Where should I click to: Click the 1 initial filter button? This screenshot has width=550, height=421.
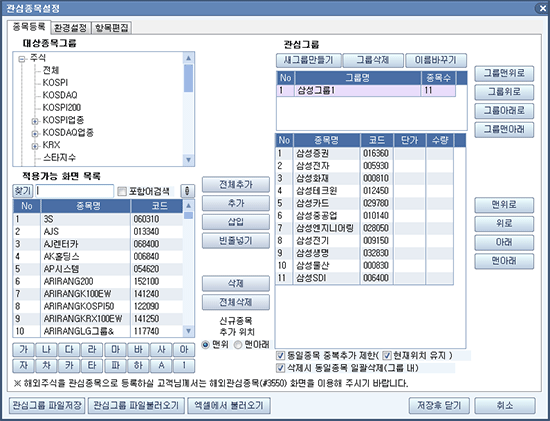click(184, 366)
